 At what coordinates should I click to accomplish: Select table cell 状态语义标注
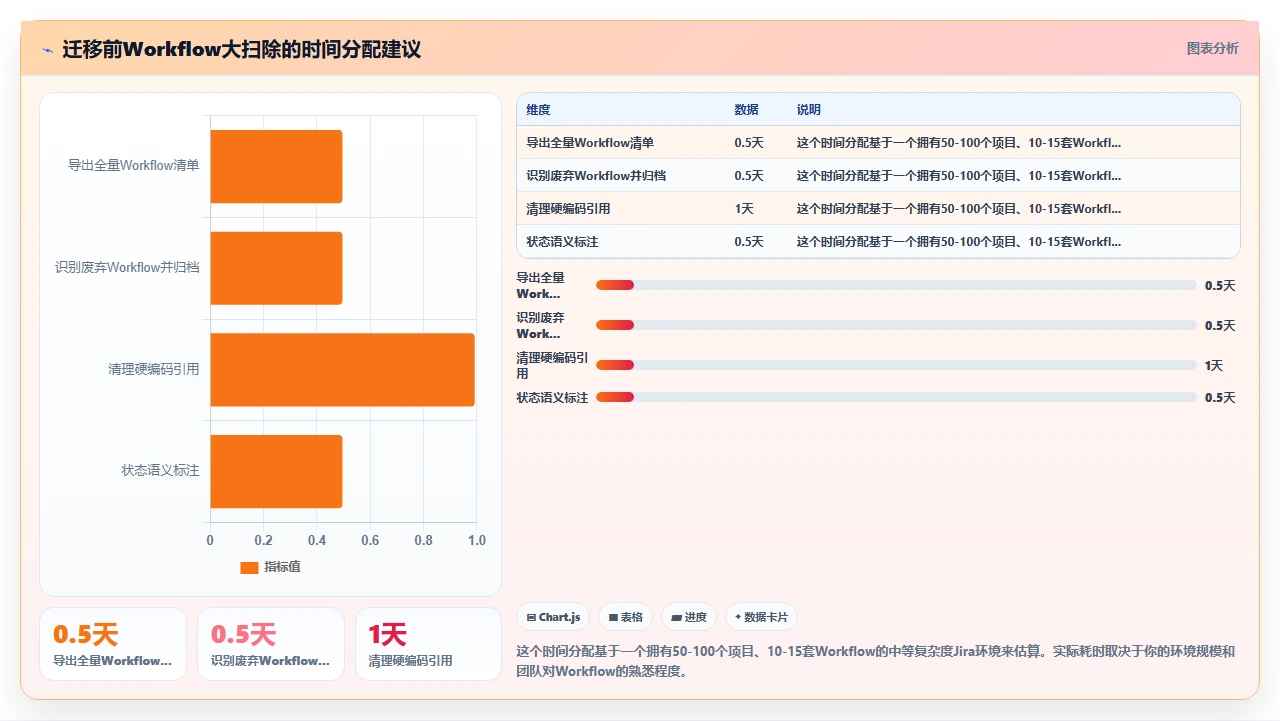click(562, 242)
